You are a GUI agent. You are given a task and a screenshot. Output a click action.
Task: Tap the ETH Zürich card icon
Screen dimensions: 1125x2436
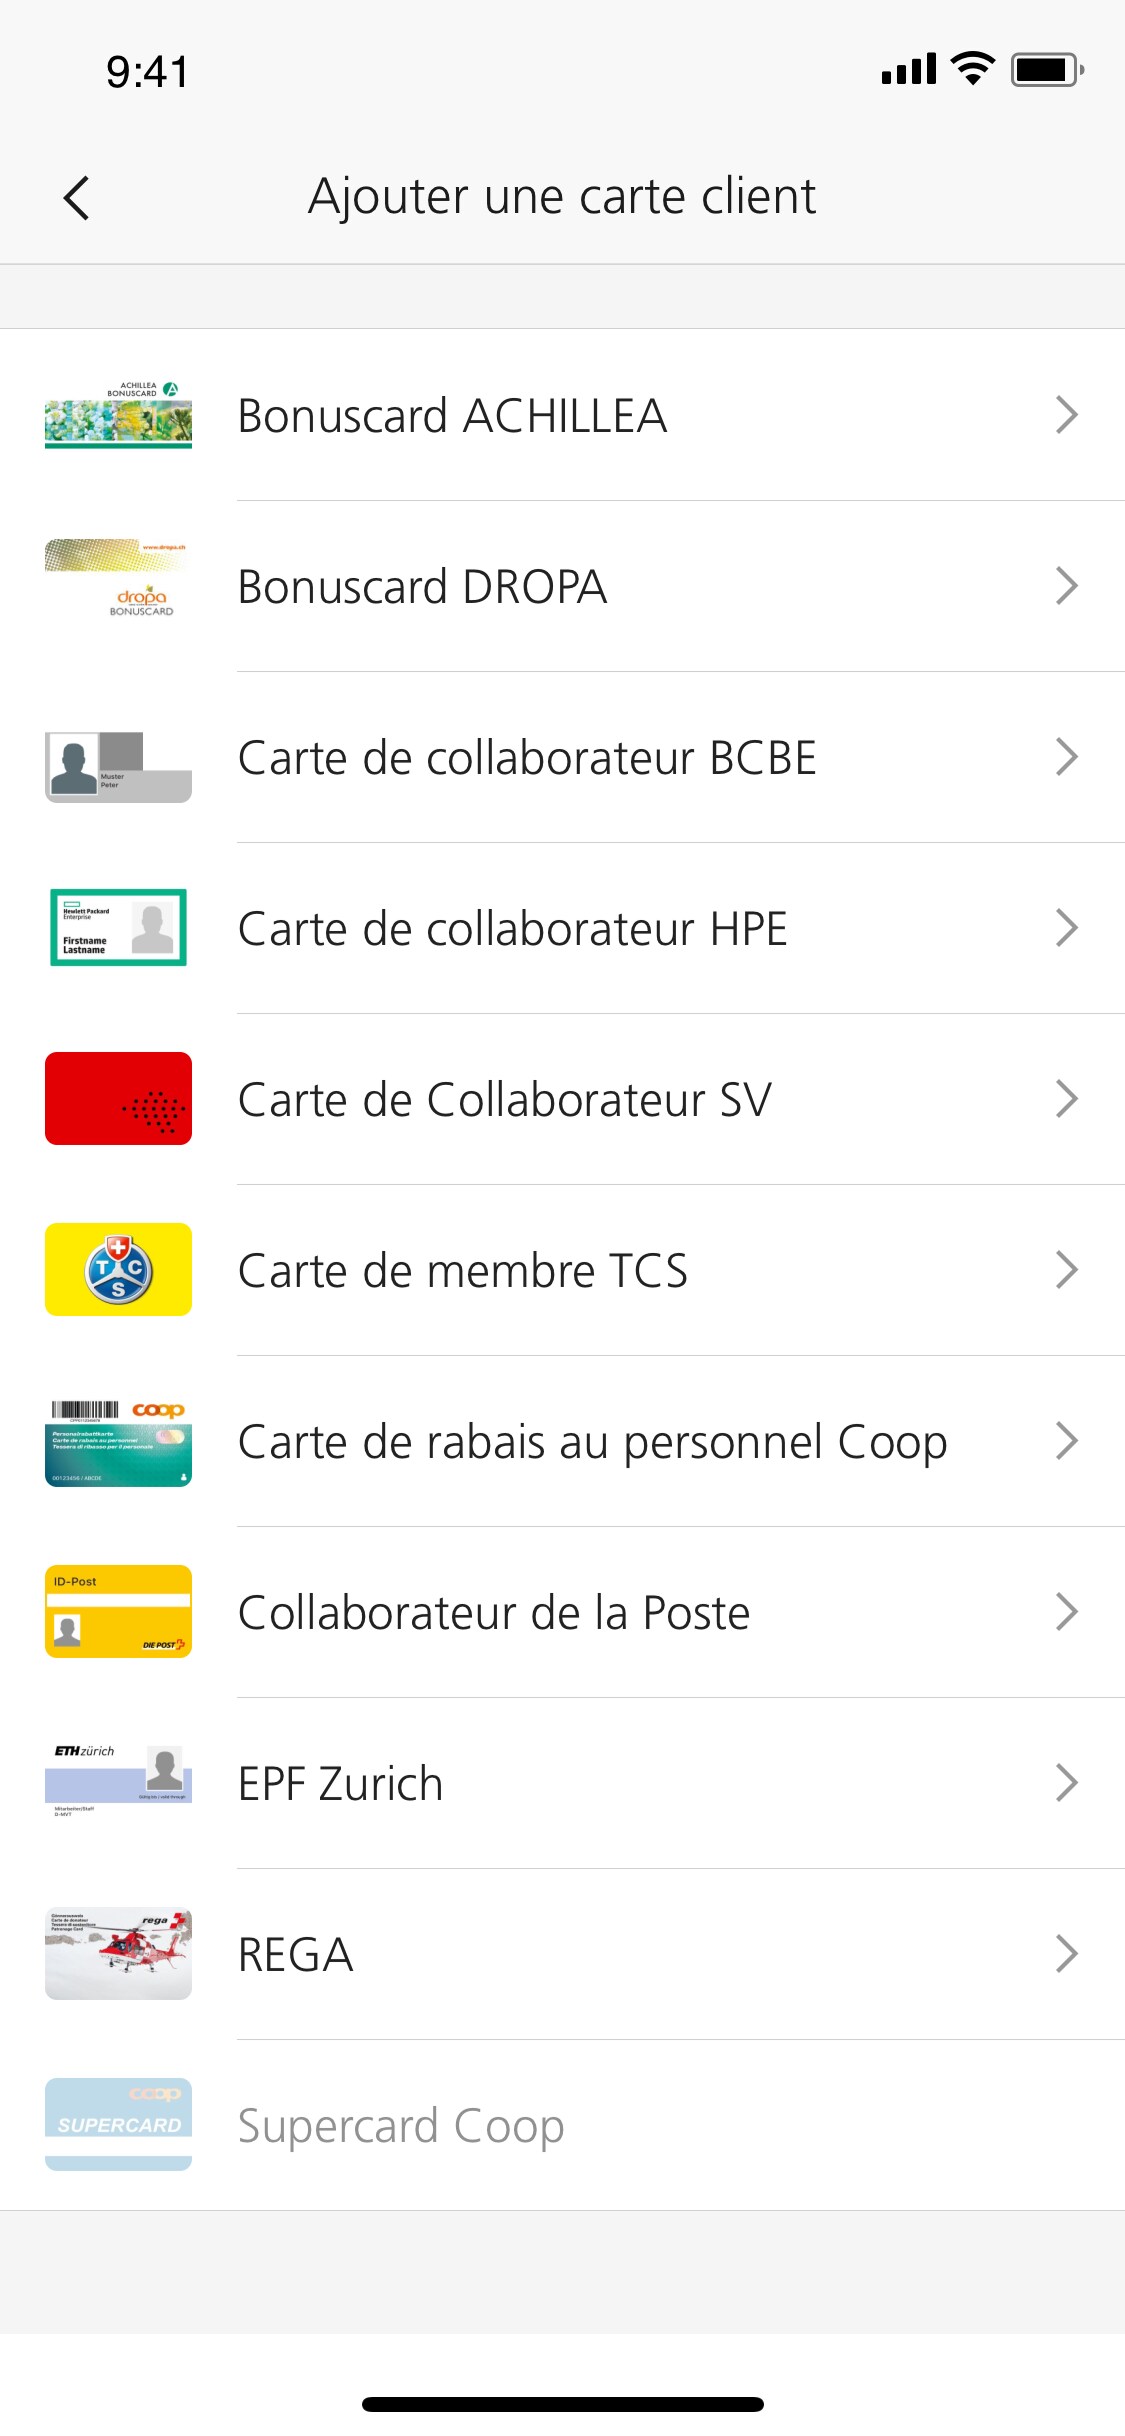pos(118,1783)
